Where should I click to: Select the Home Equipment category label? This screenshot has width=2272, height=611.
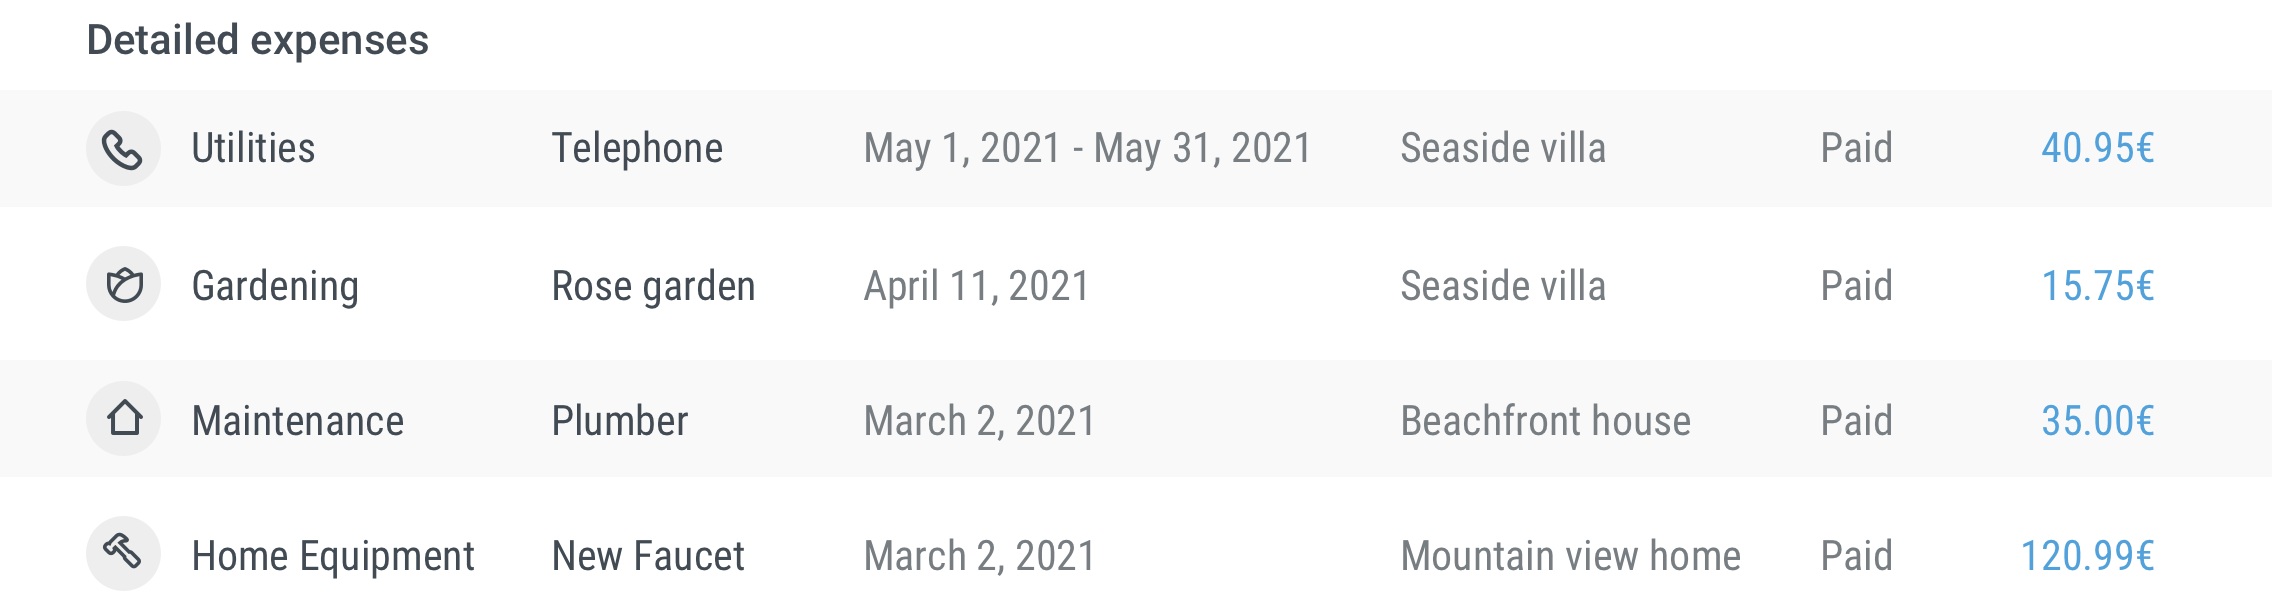point(333,557)
